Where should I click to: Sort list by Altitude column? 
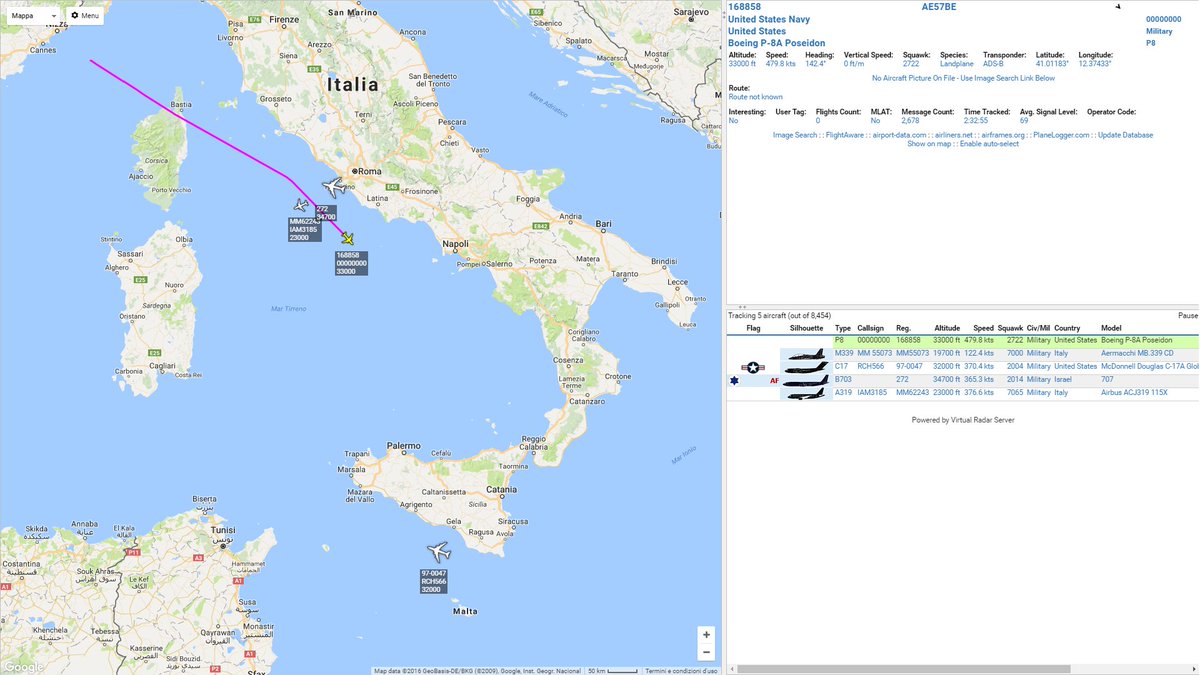(946, 328)
